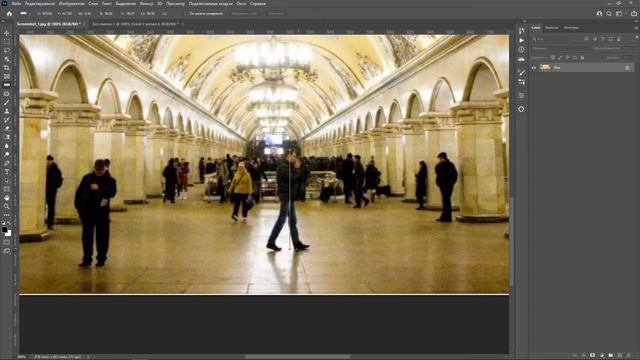Open the Fill value dropdown
The image size is (640, 360).
[627, 58]
